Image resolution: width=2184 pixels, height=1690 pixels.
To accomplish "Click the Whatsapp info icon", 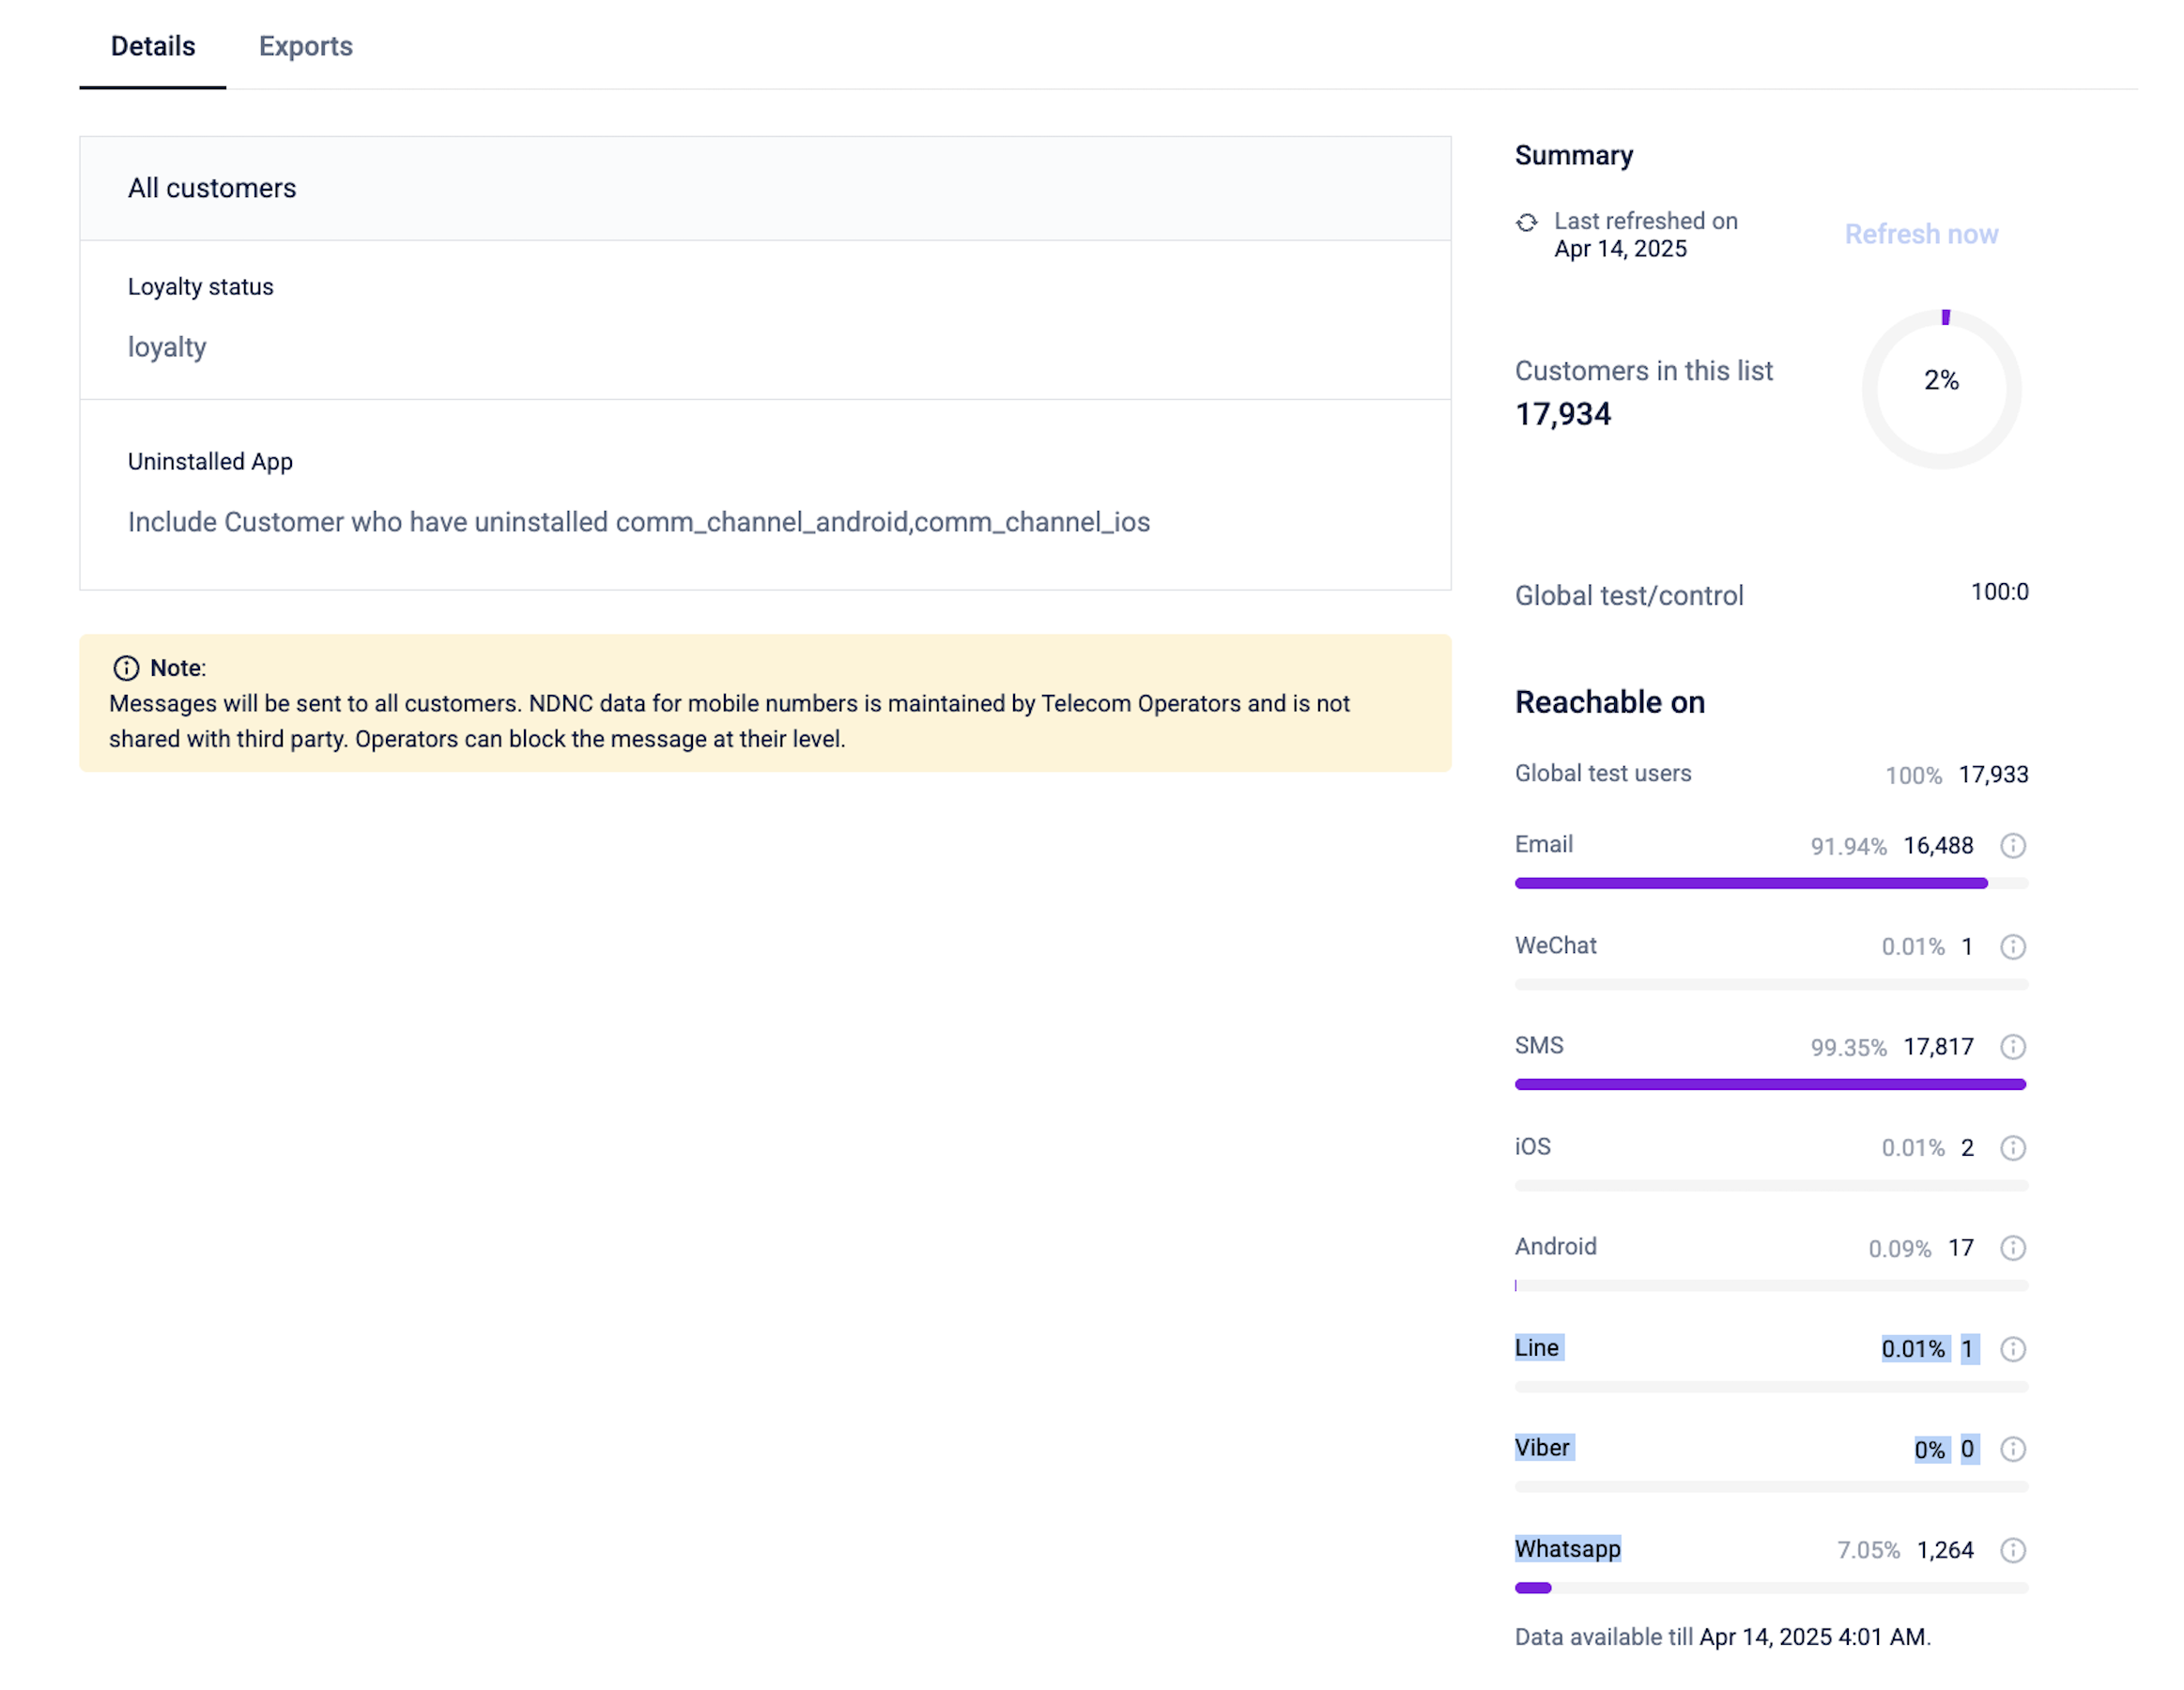I will pos(2012,1550).
